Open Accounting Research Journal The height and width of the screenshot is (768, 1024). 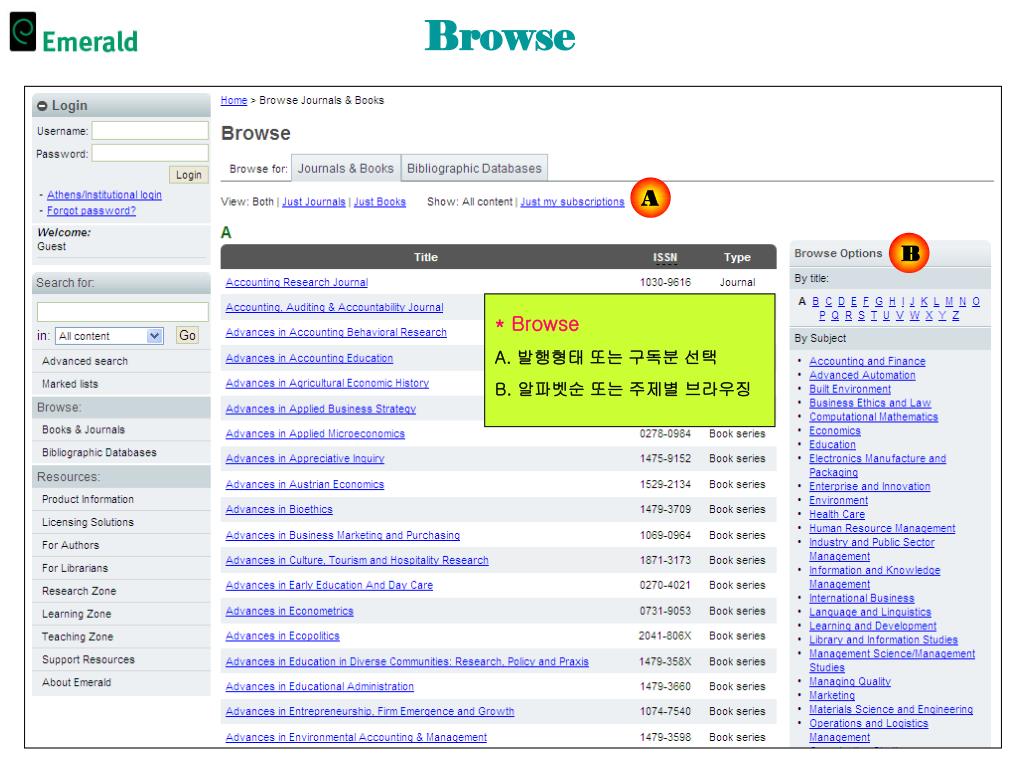pyautogui.click(x=296, y=282)
